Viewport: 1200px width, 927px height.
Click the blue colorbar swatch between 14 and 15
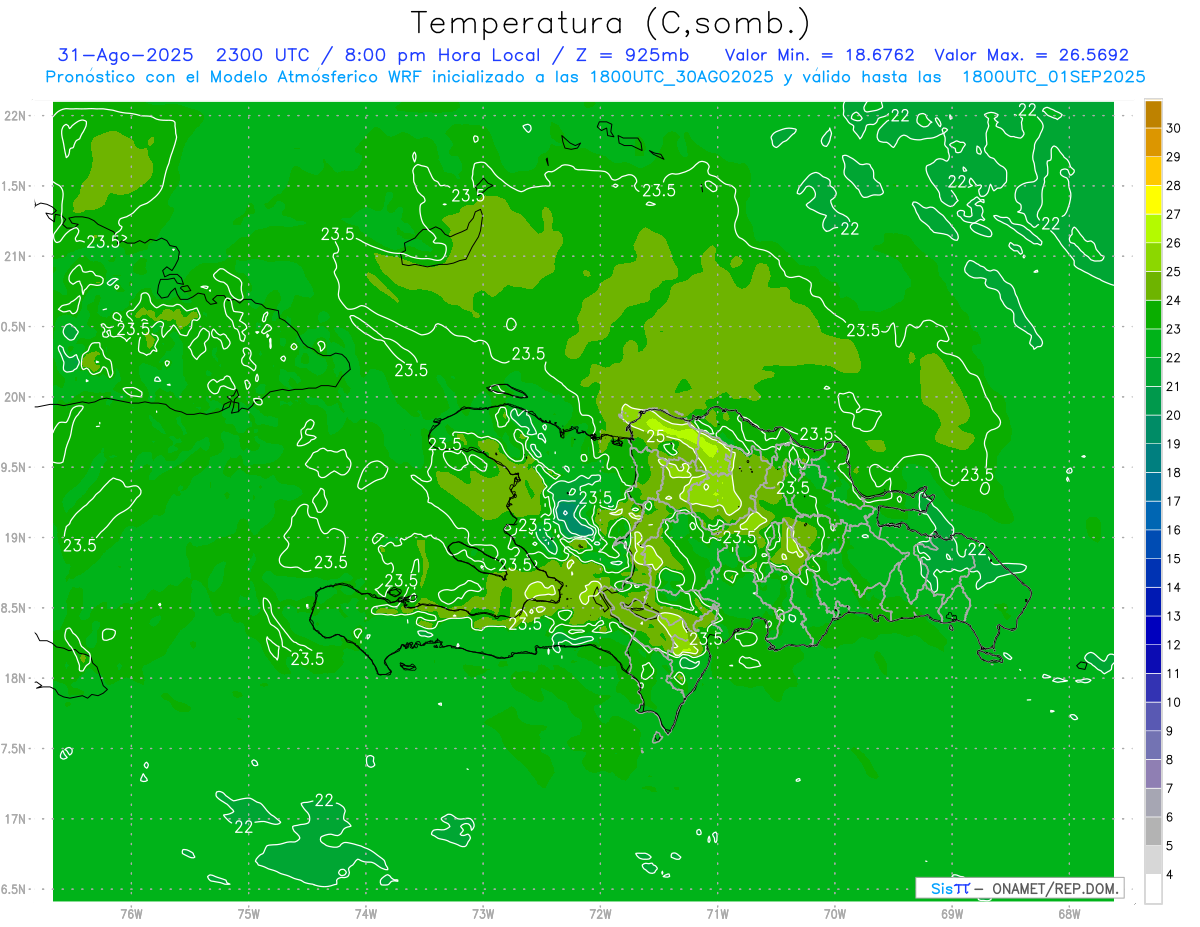[x=1153, y=574]
